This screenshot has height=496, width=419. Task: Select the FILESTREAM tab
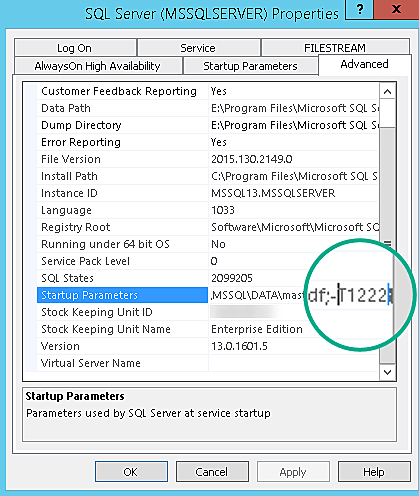[x=335, y=48]
